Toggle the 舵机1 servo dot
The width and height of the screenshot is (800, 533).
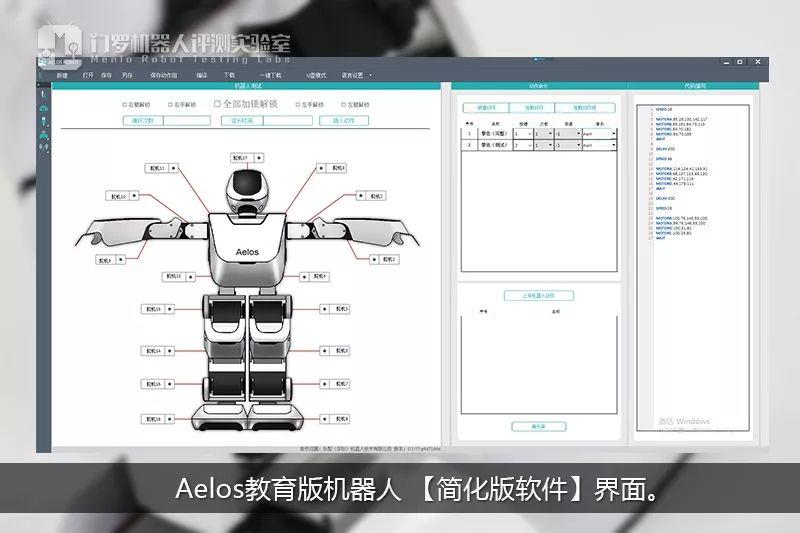coord(321,168)
